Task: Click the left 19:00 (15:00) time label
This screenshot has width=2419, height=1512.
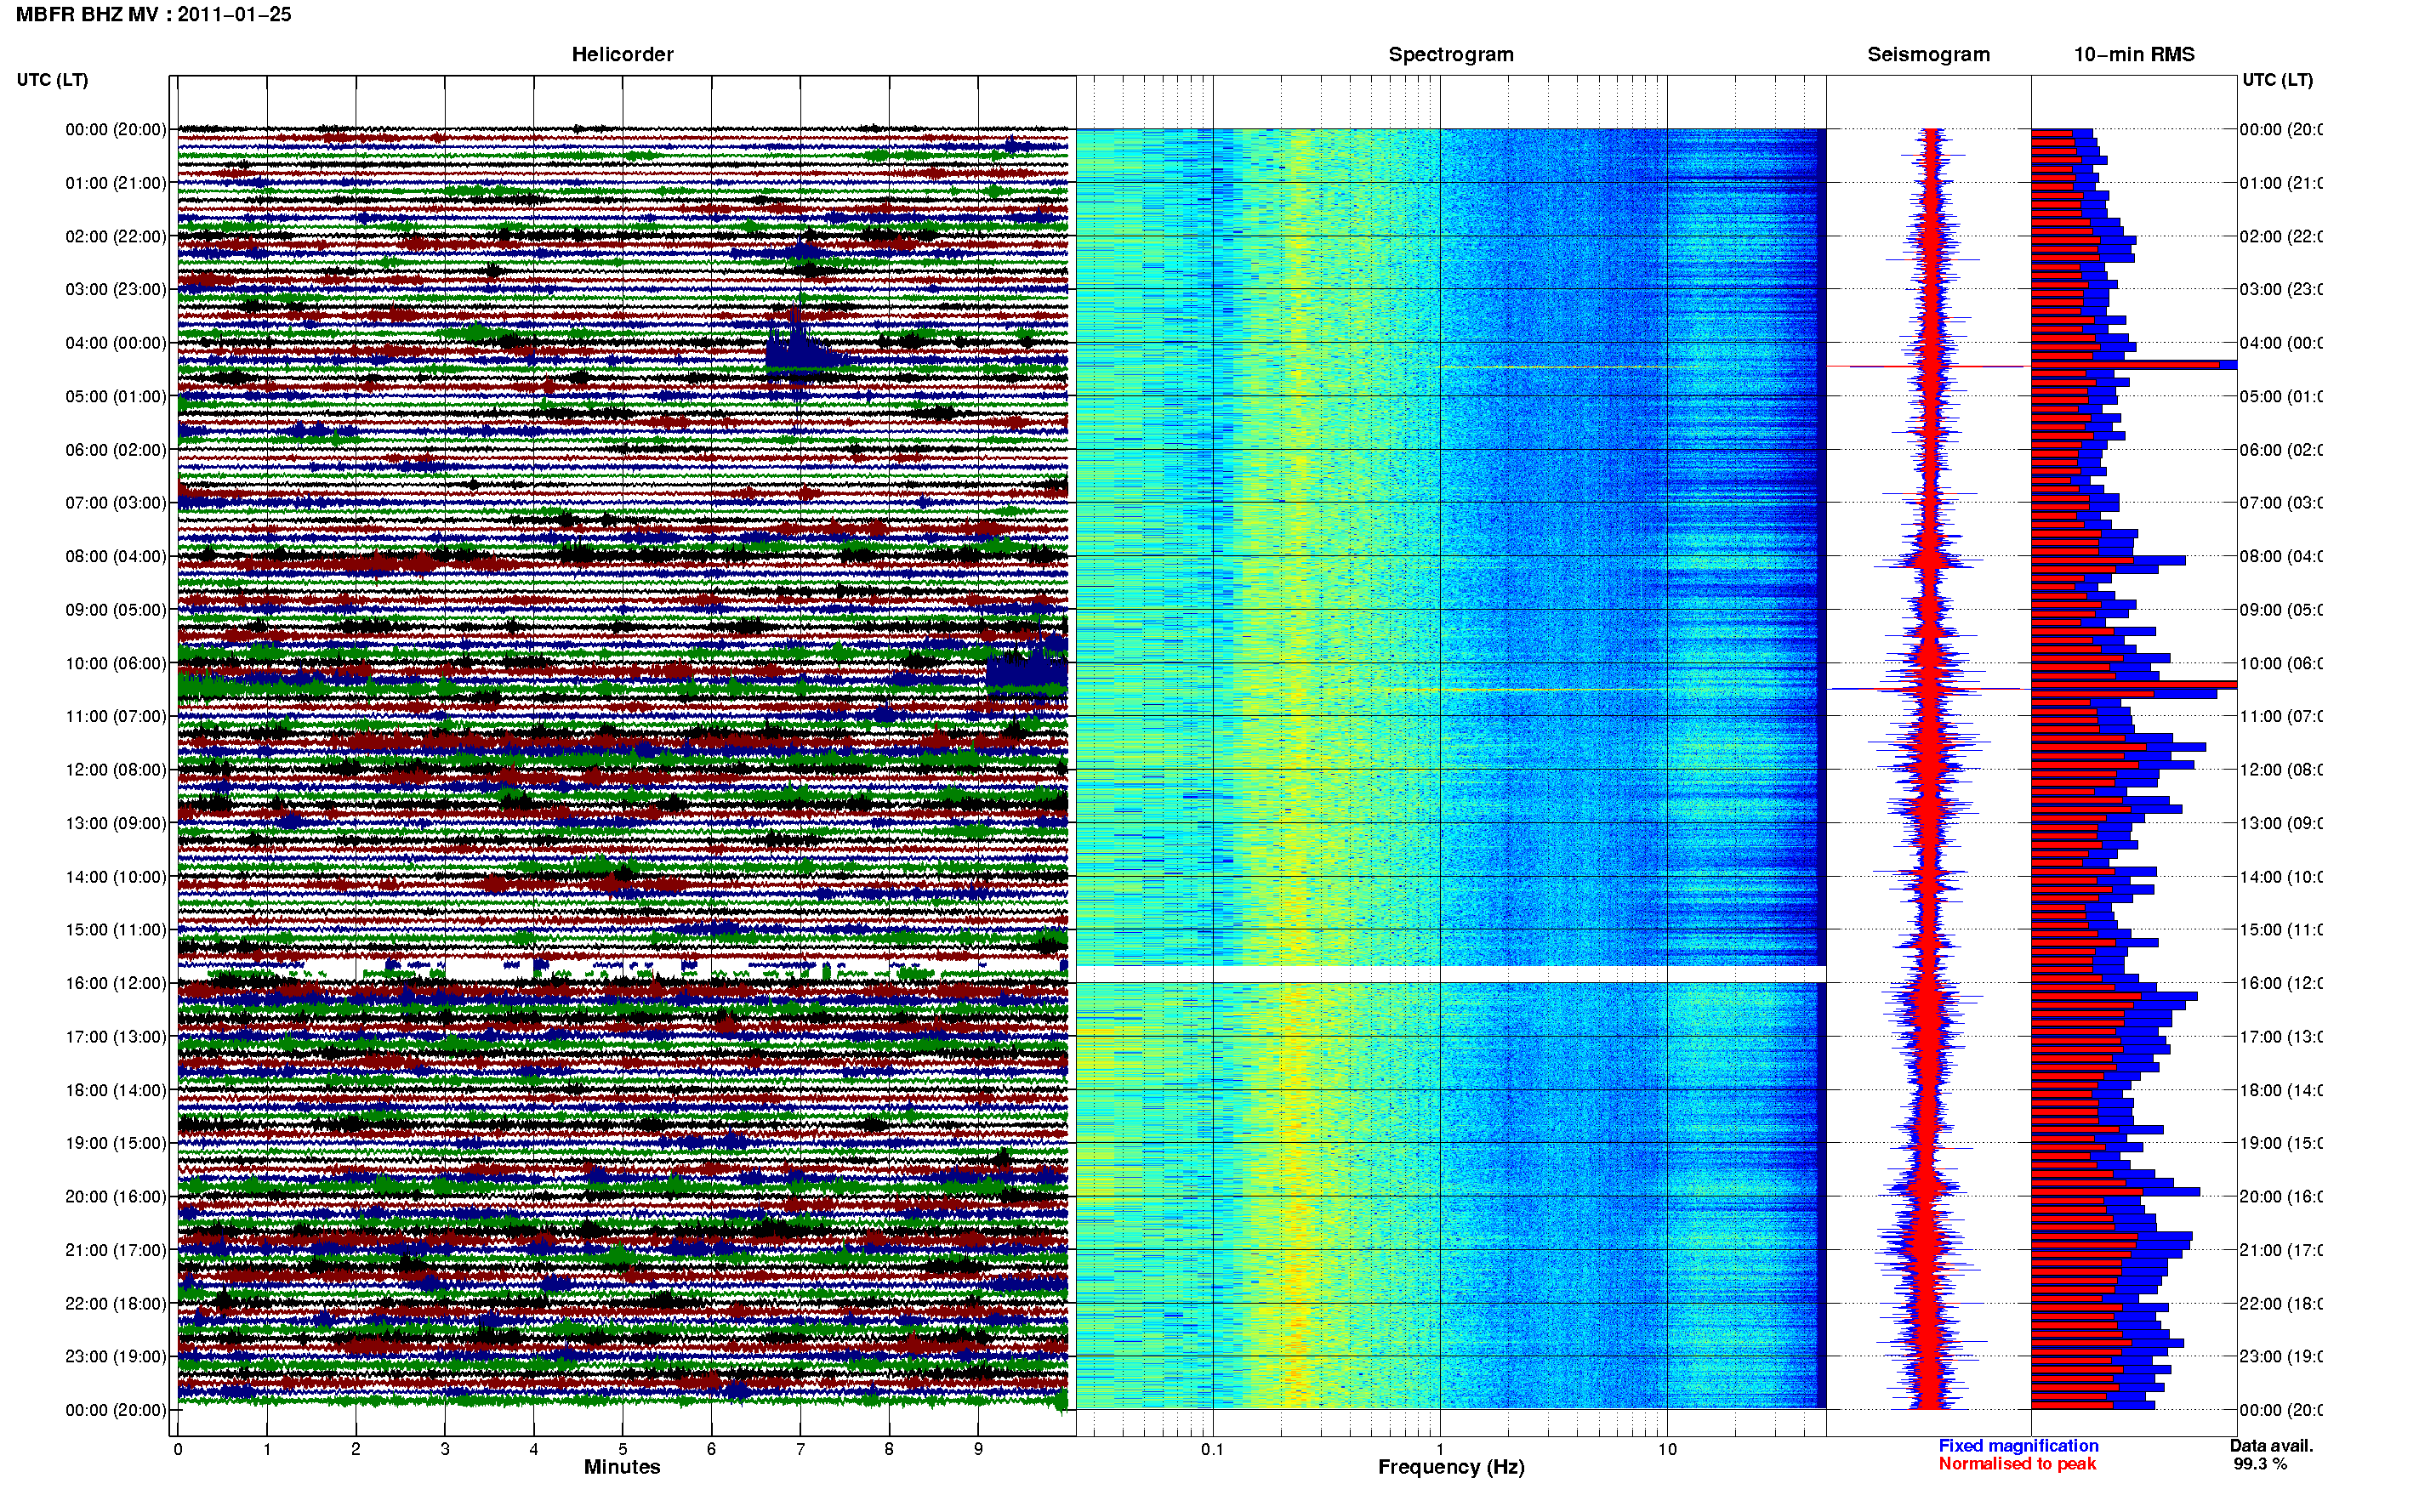Action: (x=116, y=1143)
